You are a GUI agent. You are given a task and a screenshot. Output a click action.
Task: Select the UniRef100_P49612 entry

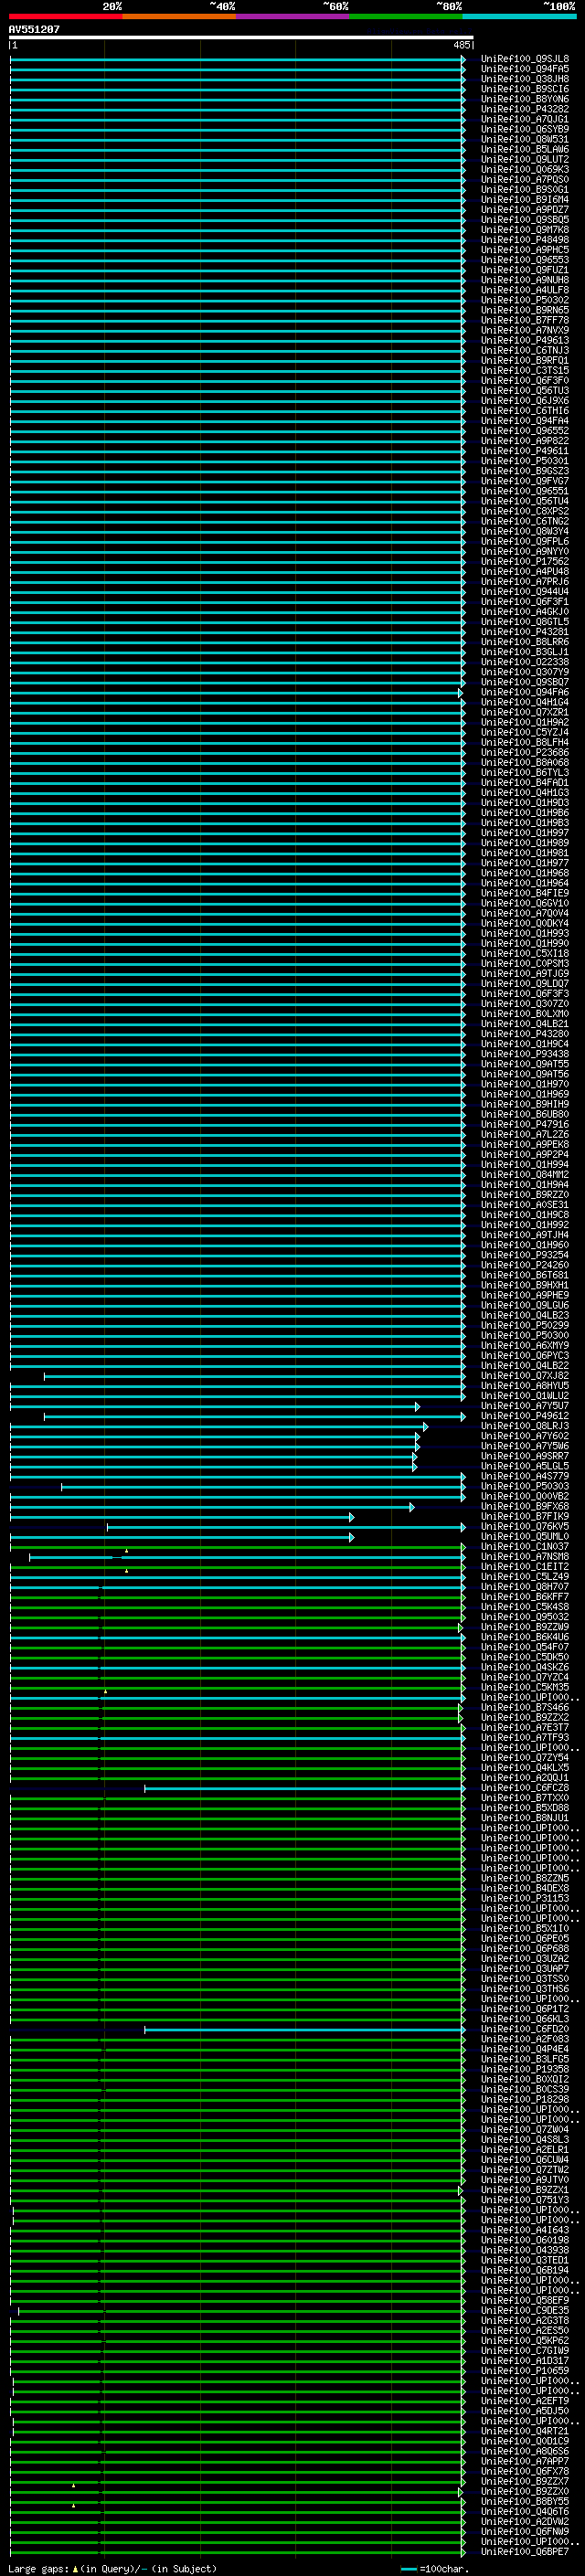pyautogui.click(x=525, y=1416)
